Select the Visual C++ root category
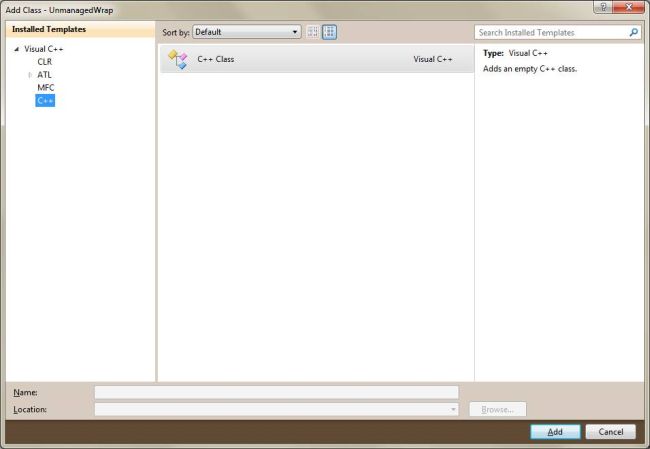This screenshot has width=650, height=449. click(x=44, y=49)
